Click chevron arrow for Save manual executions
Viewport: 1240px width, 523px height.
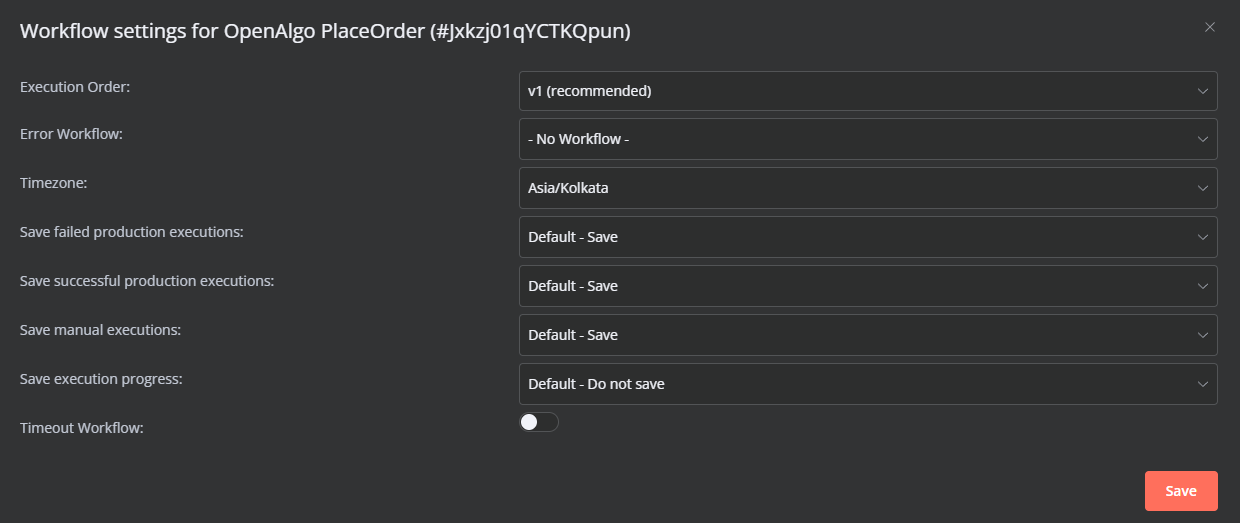1202,335
